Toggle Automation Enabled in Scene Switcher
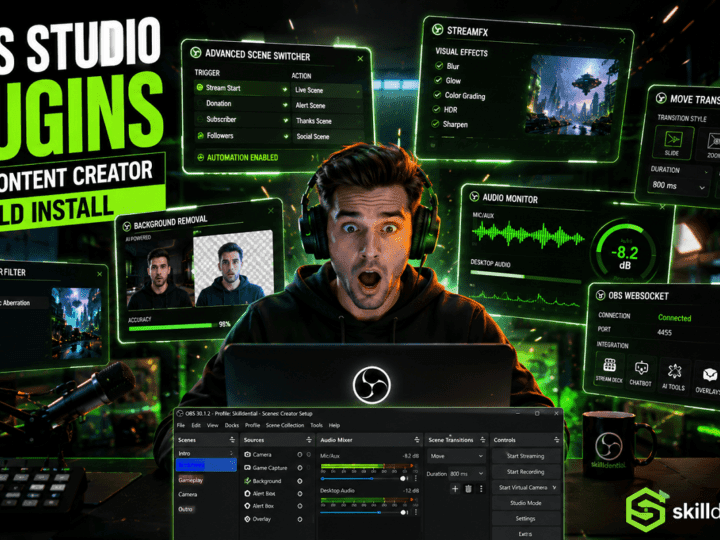The image size is (720, 540). 237,158
